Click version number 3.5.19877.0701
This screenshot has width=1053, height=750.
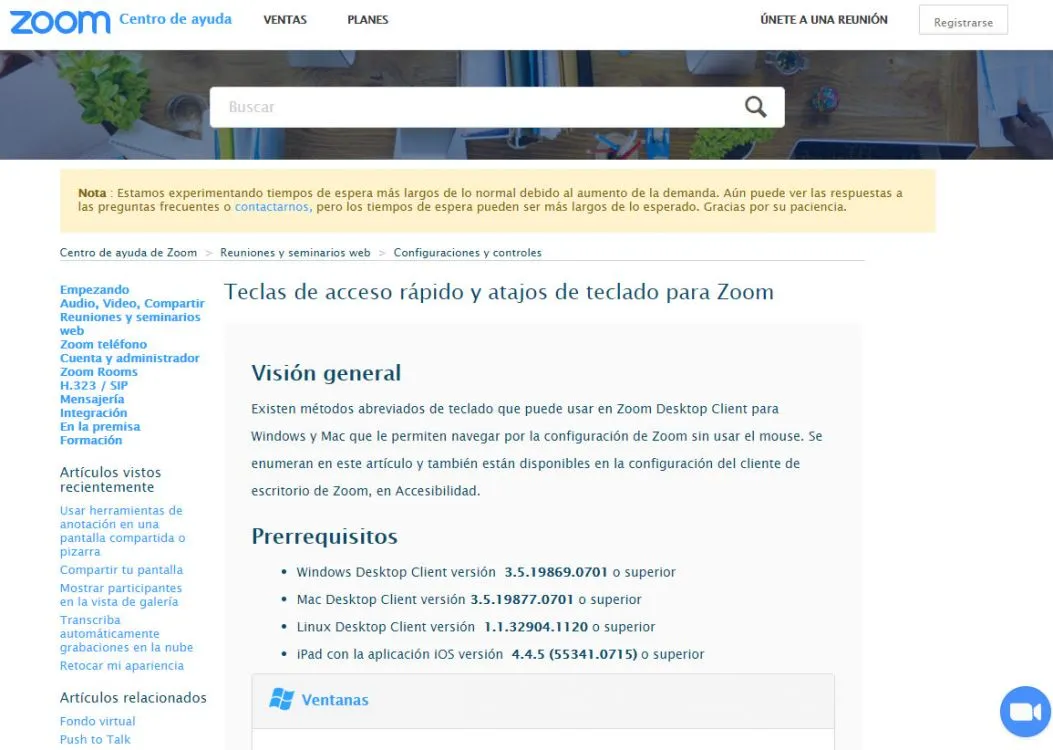522,599
